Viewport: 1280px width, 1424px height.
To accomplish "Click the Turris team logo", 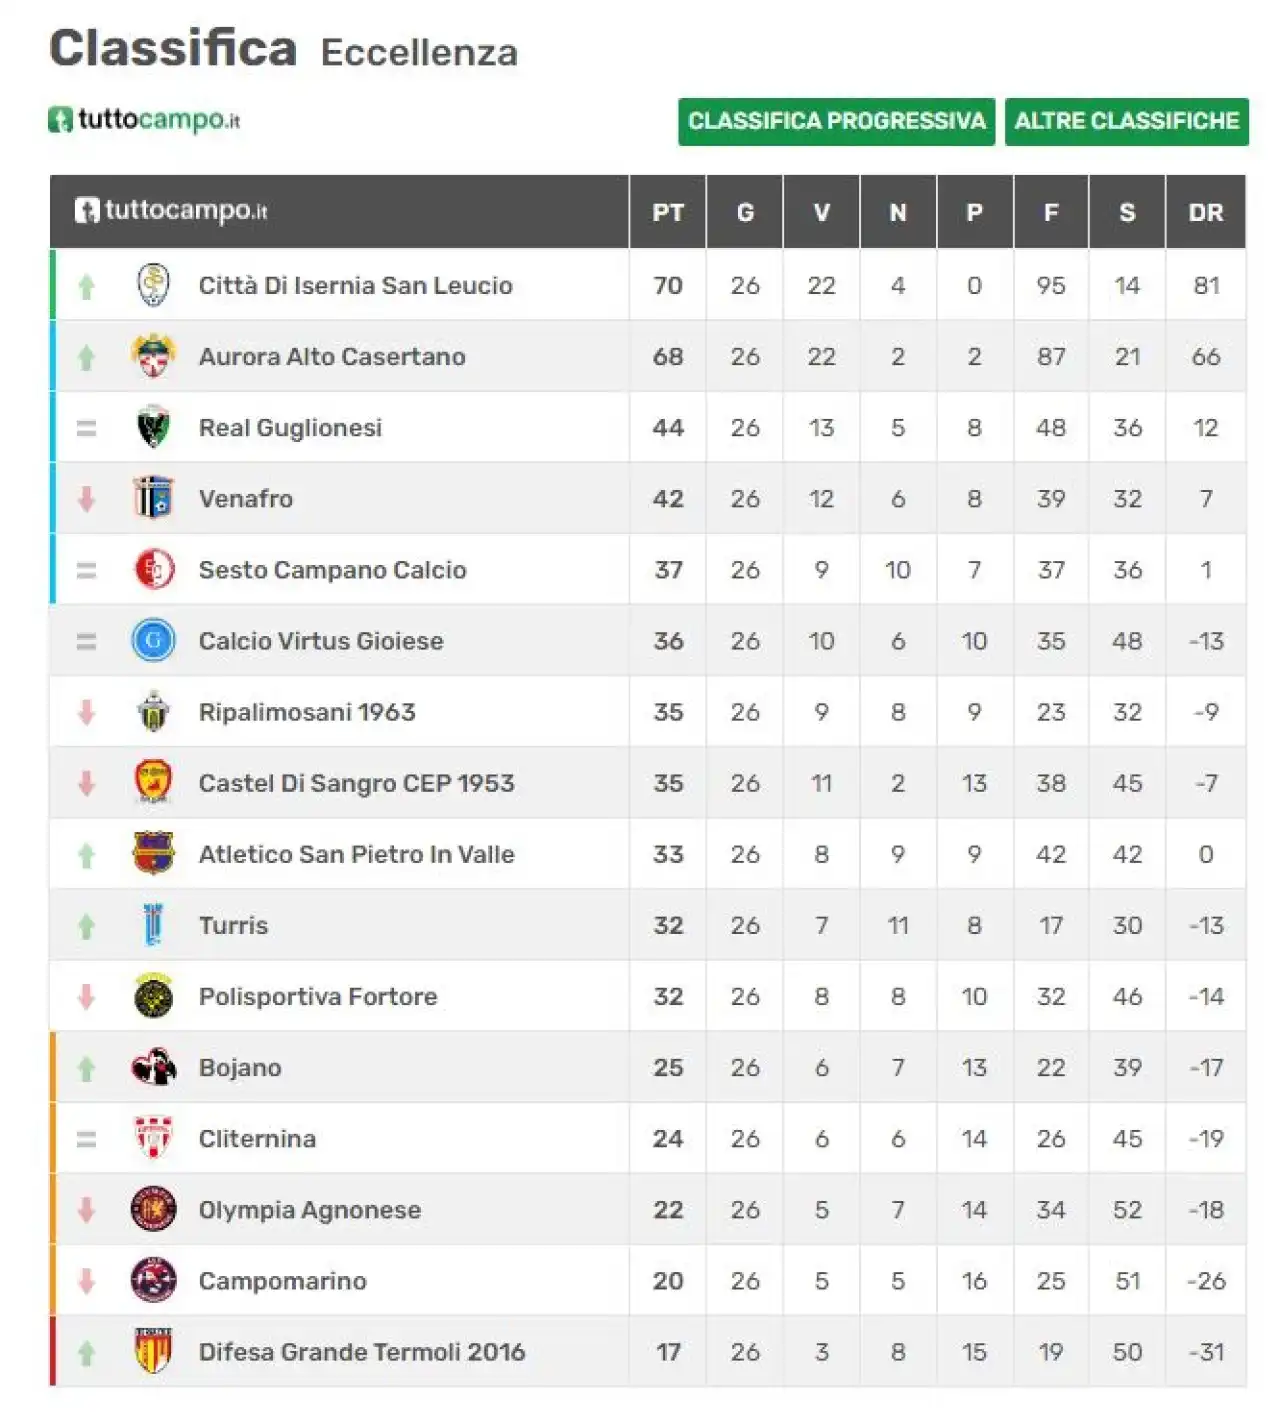I will 153,924.
